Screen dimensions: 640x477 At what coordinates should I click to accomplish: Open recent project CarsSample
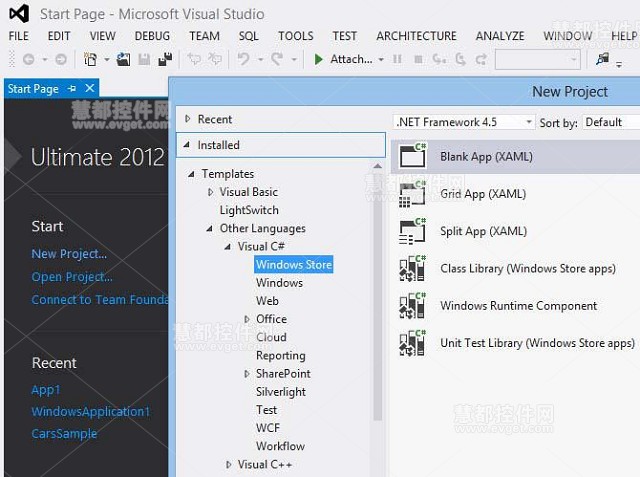(64, 433)
